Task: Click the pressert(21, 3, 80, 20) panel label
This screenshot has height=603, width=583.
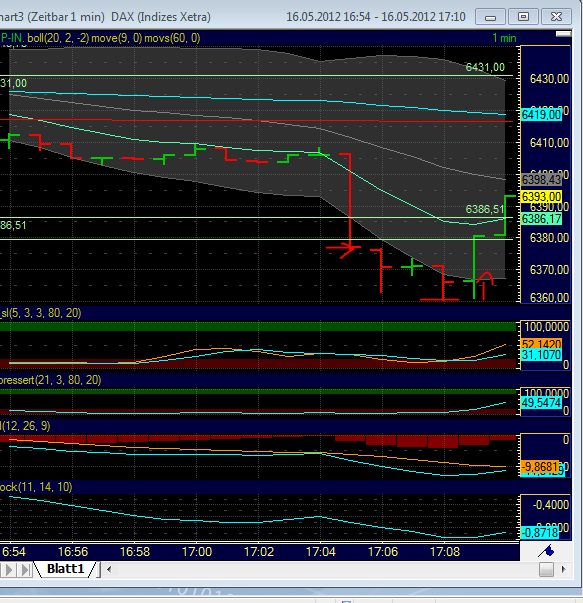Action: click(50, 380)
